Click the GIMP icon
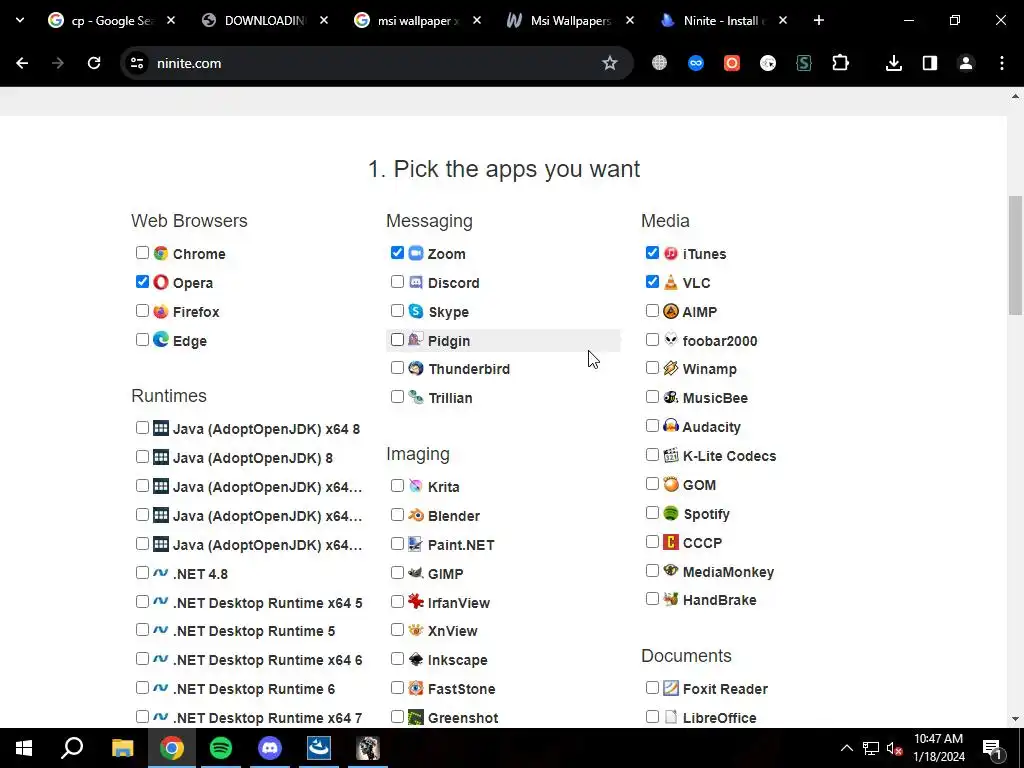 click(x=416, y=573)
